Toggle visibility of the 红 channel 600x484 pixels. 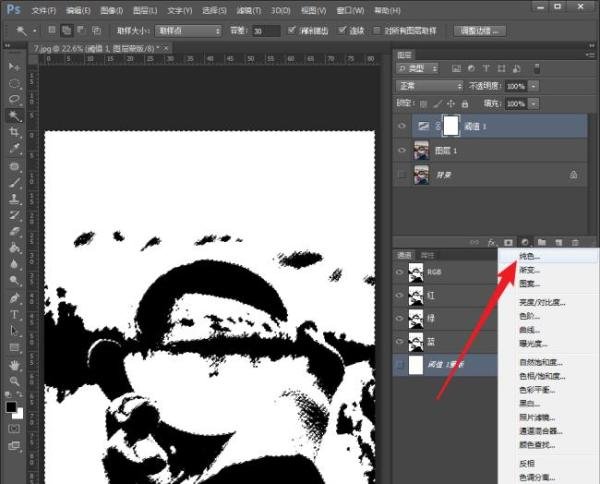[400, 295]
